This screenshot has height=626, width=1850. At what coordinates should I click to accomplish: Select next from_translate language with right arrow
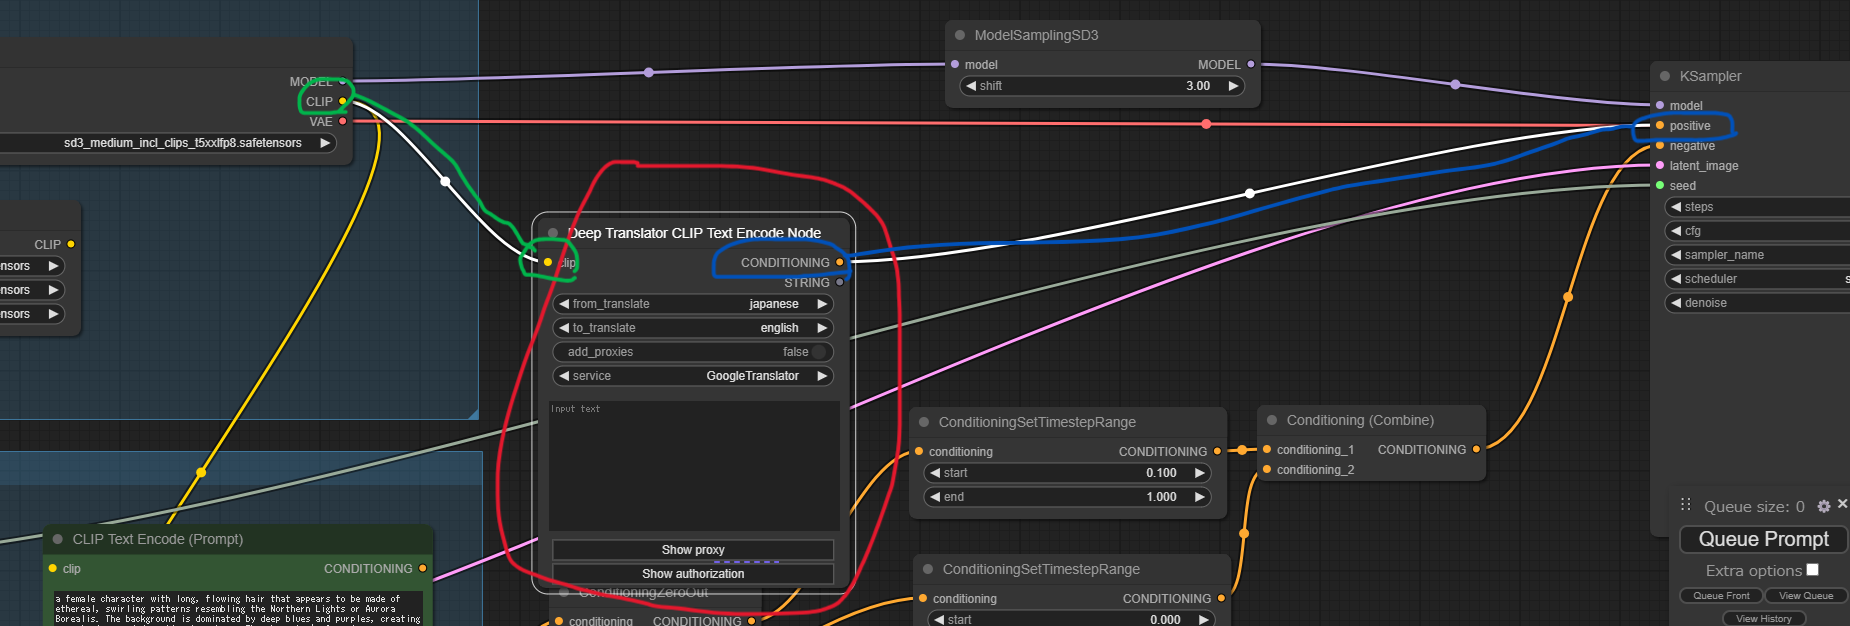pyautogui.click(x=822, y=304)
